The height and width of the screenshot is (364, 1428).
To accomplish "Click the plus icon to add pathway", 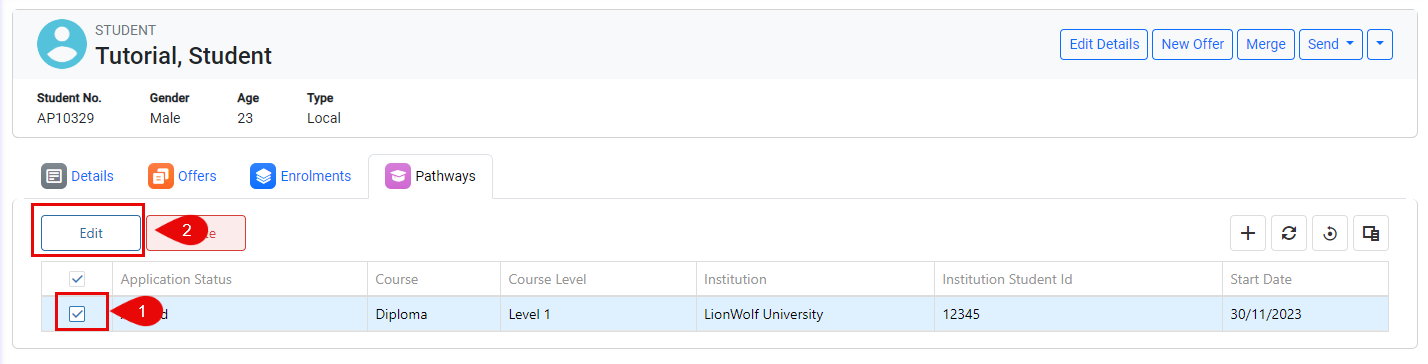I will 1248,233.
